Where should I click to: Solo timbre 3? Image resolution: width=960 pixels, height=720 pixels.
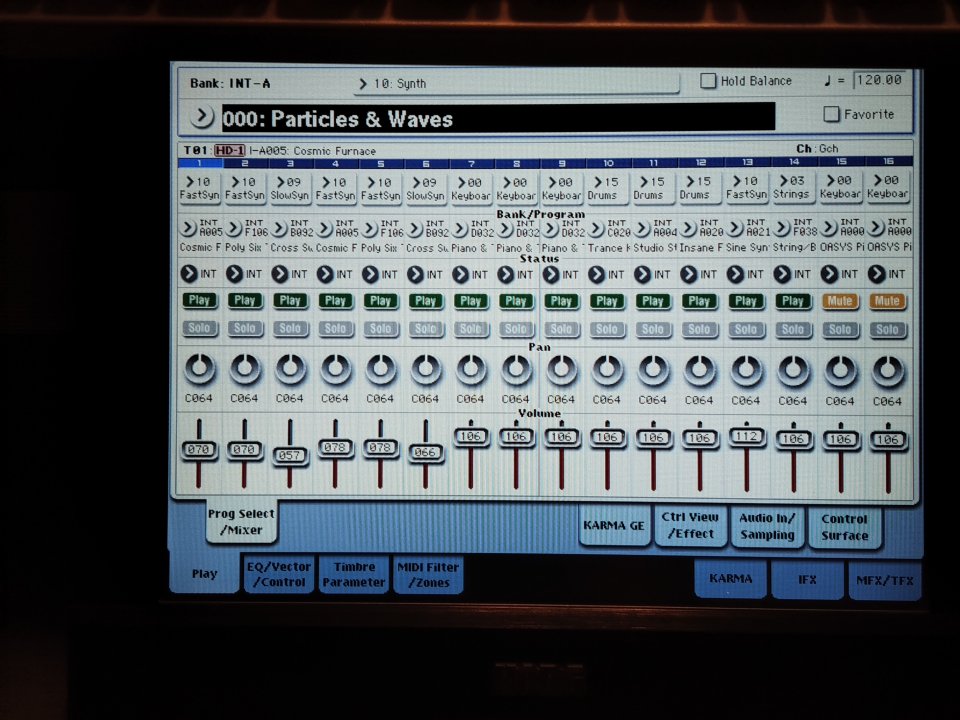coord(290,328)
